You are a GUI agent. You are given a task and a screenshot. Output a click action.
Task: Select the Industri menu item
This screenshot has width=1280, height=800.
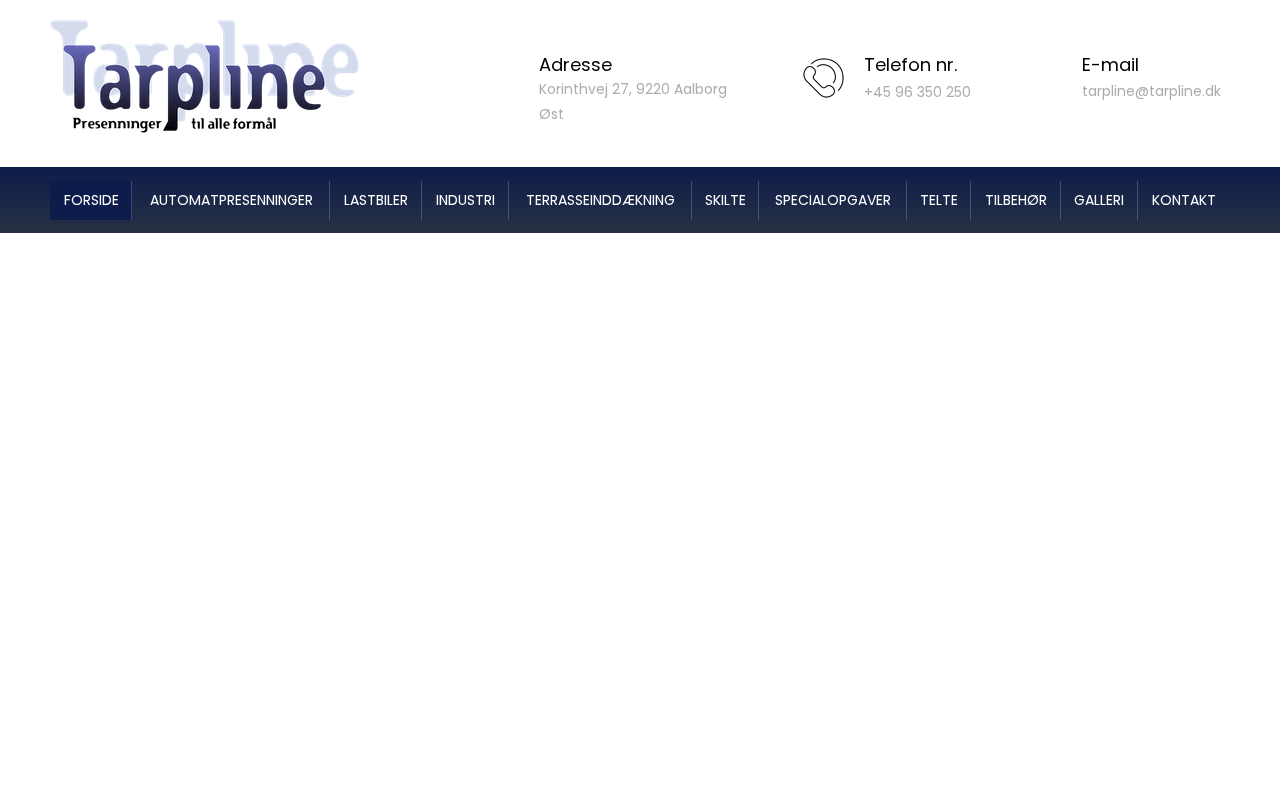(x=465, y=200)
